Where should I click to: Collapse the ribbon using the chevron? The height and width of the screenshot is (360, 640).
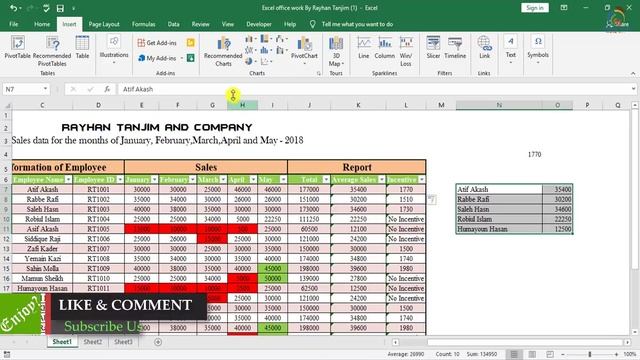coord(633,73)
